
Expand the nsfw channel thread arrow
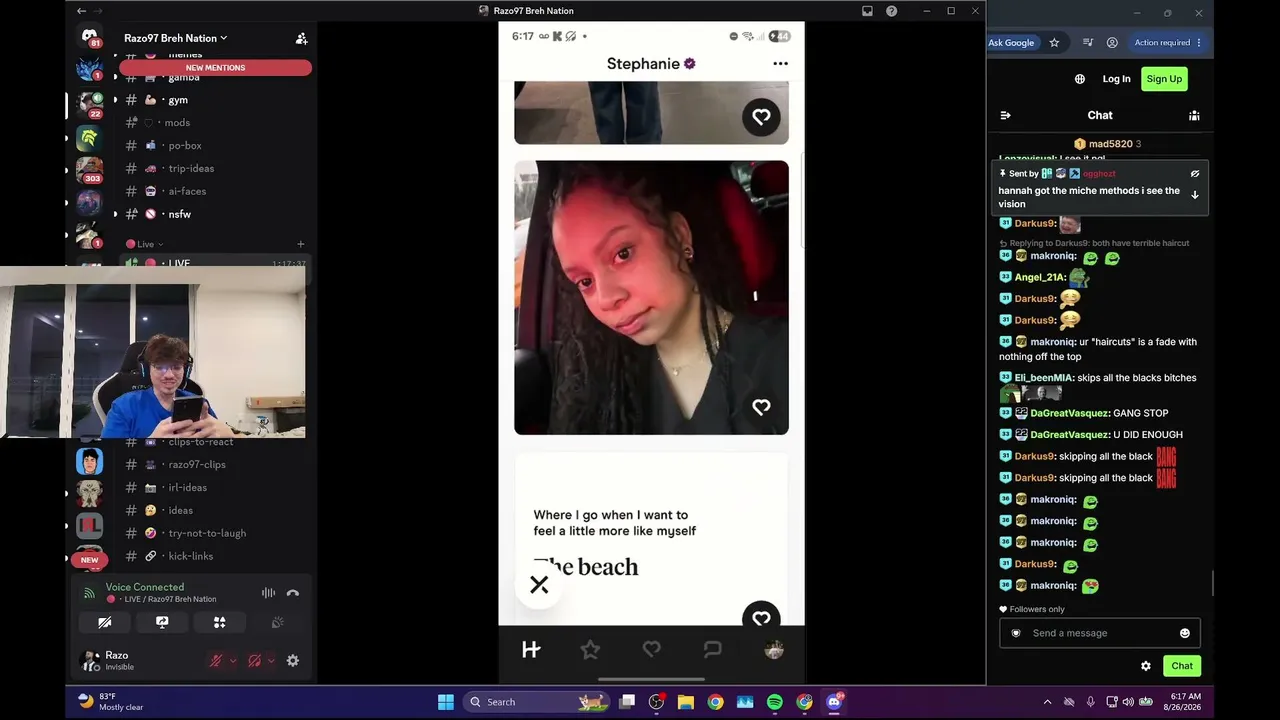[115, 214]
